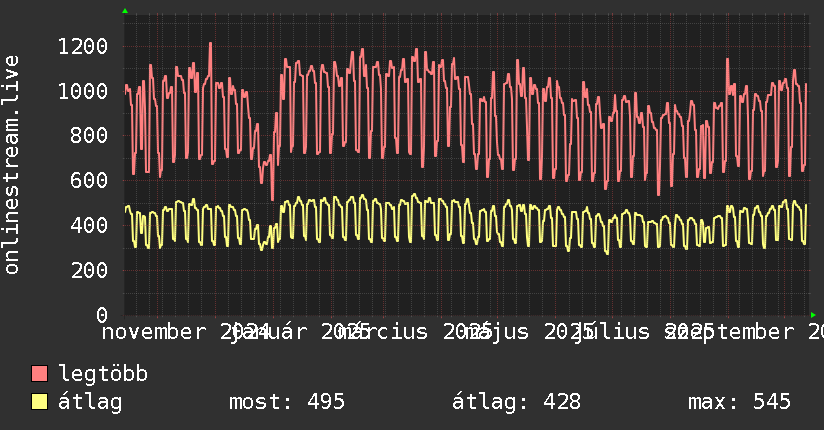Click the 'átlag: 428' statistic

coord(517,402)
